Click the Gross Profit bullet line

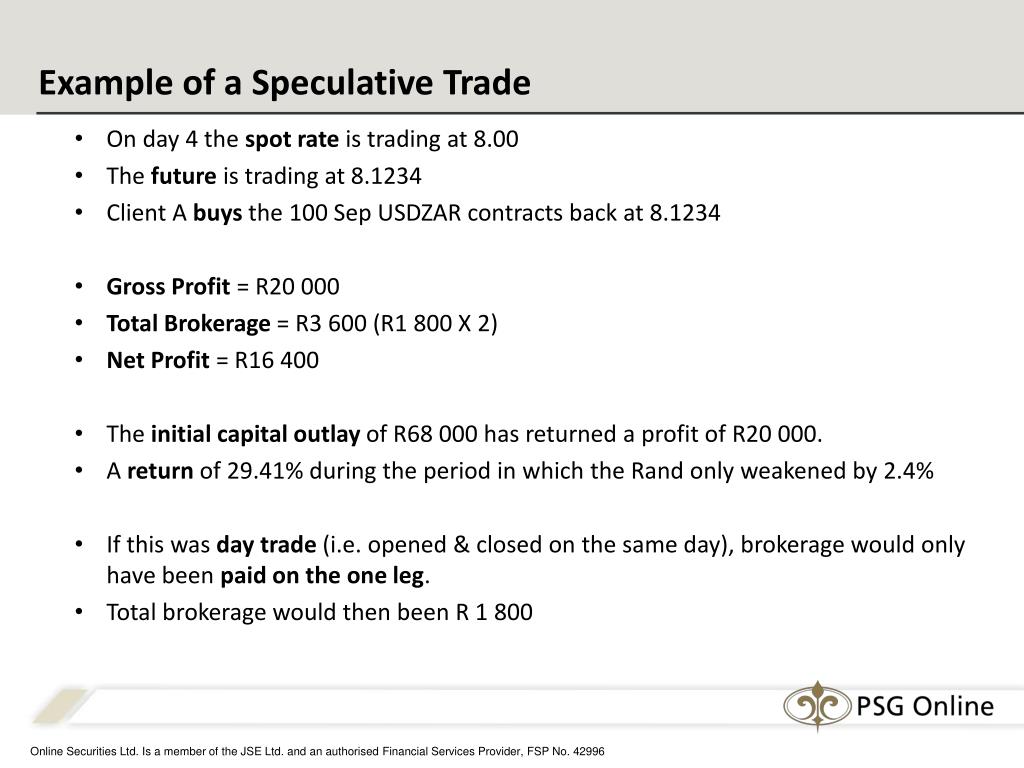point(223,287)
